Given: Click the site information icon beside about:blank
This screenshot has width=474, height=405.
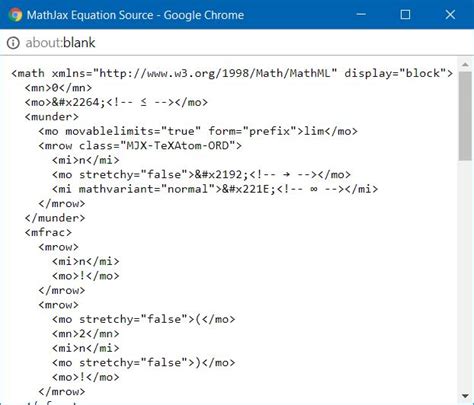Looking at the screenshot, I should [13, 43].
